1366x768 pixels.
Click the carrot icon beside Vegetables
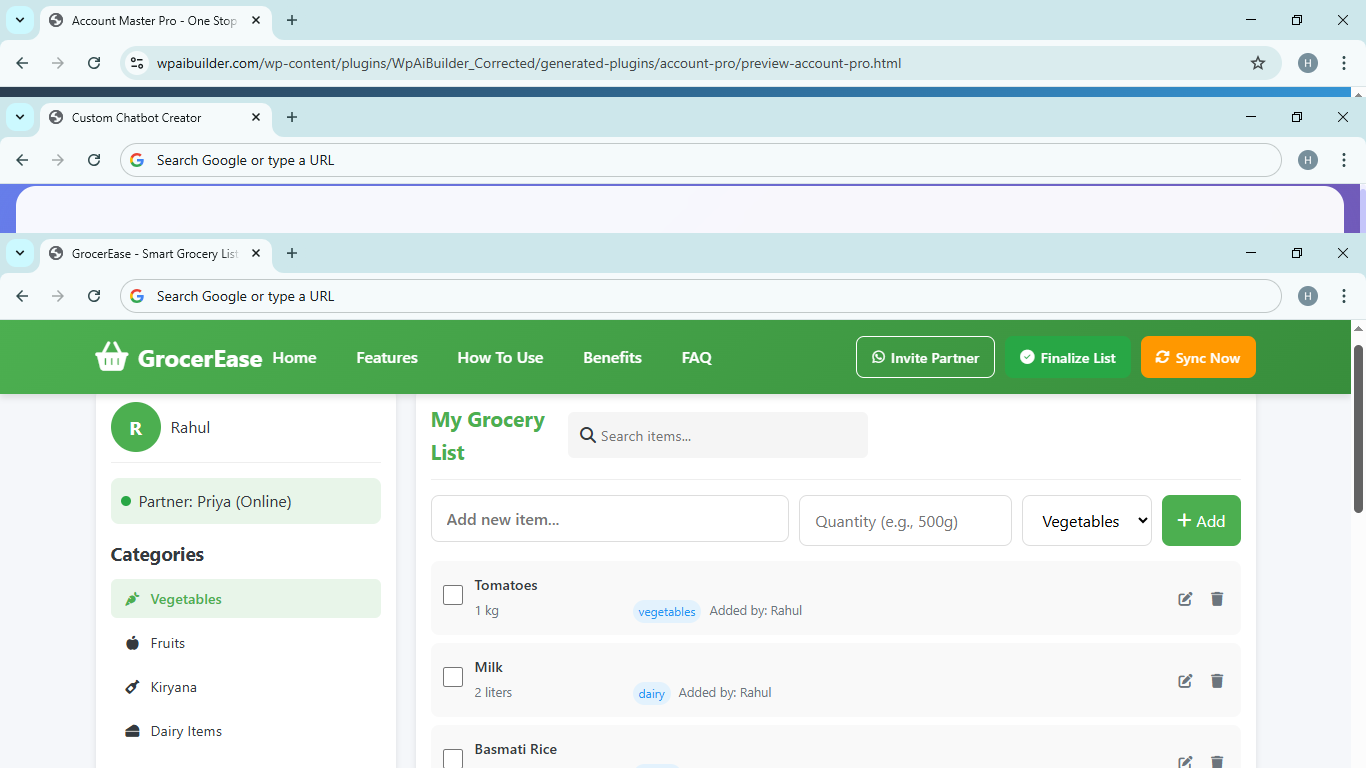pos(131,598)
